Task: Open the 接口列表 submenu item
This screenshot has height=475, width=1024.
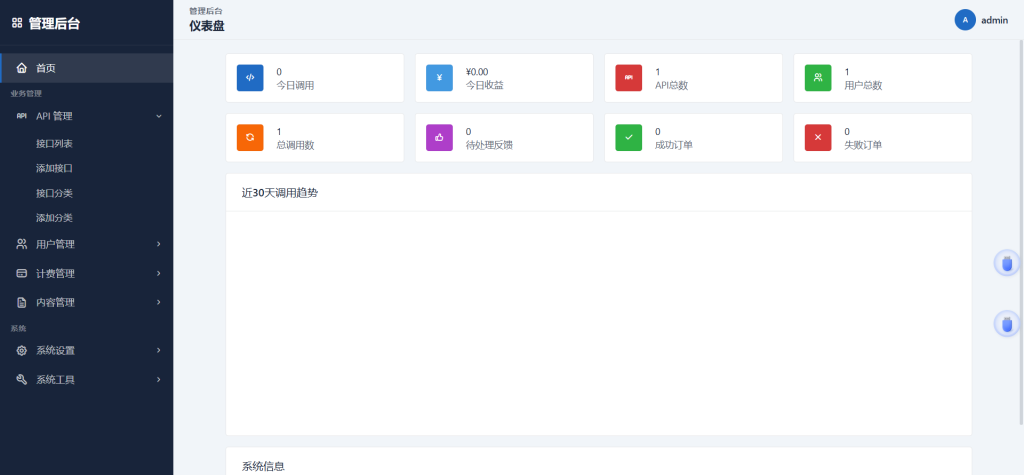Action: (x=54, y=144)
